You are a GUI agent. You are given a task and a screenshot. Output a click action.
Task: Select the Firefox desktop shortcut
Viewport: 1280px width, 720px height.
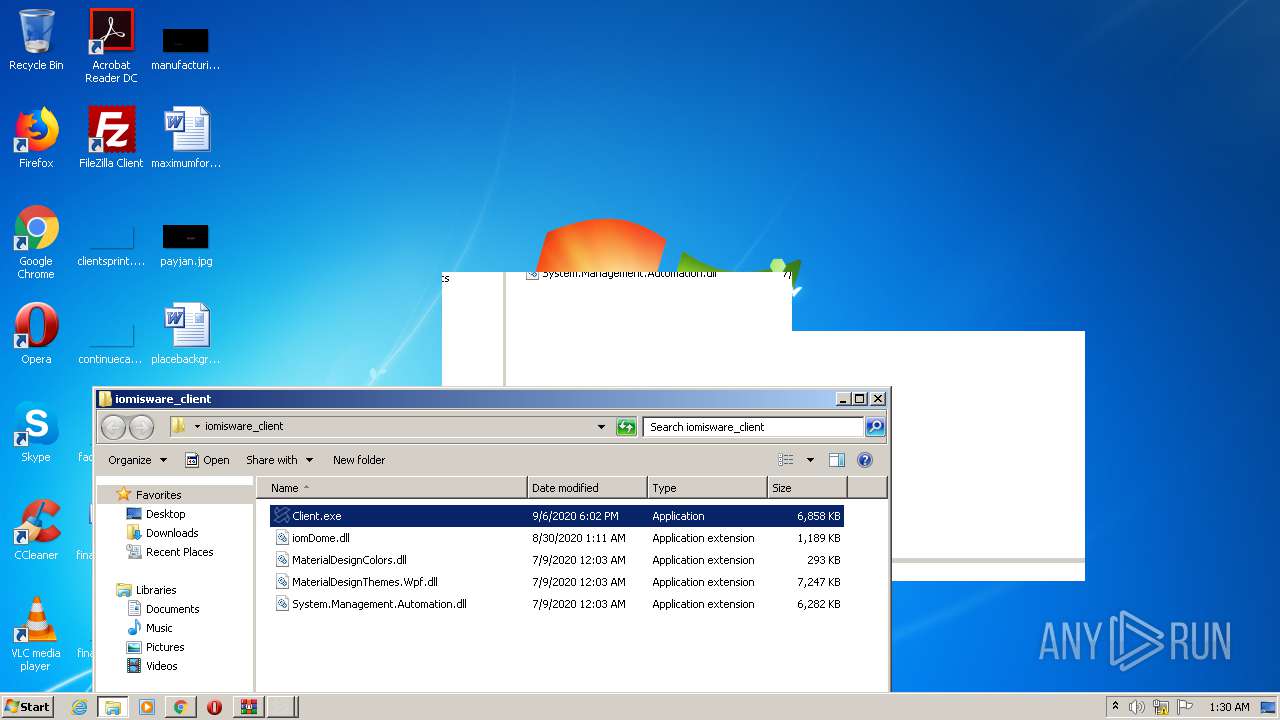click(36, 138)
